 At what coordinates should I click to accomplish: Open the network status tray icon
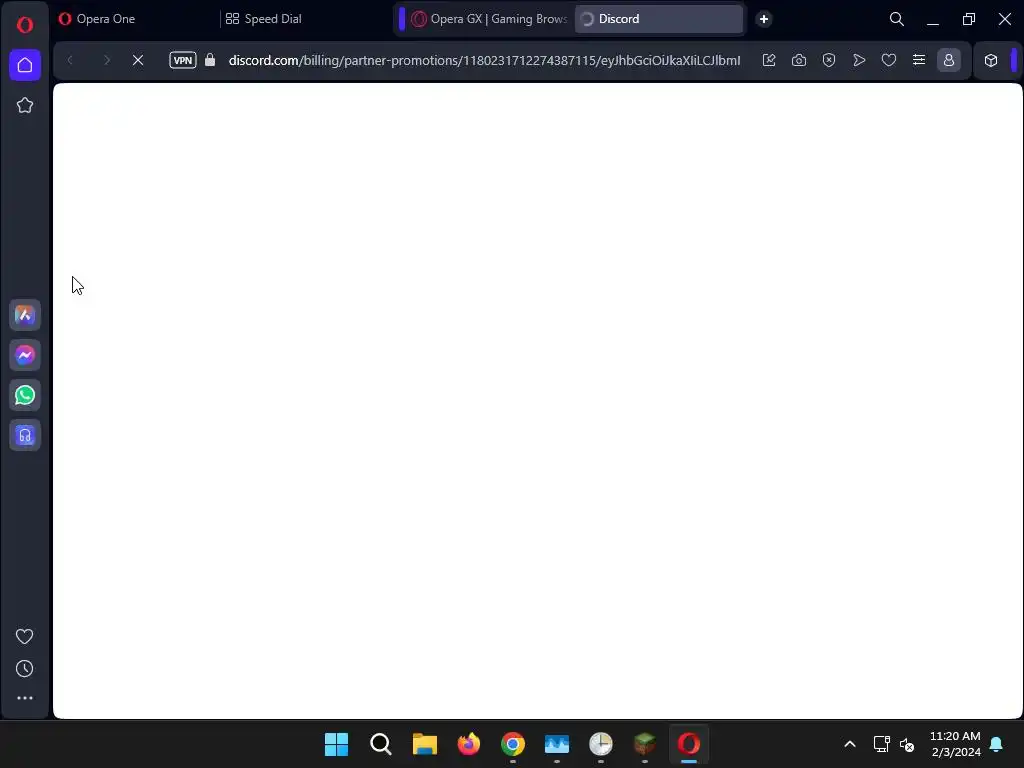tap(882, 744)
